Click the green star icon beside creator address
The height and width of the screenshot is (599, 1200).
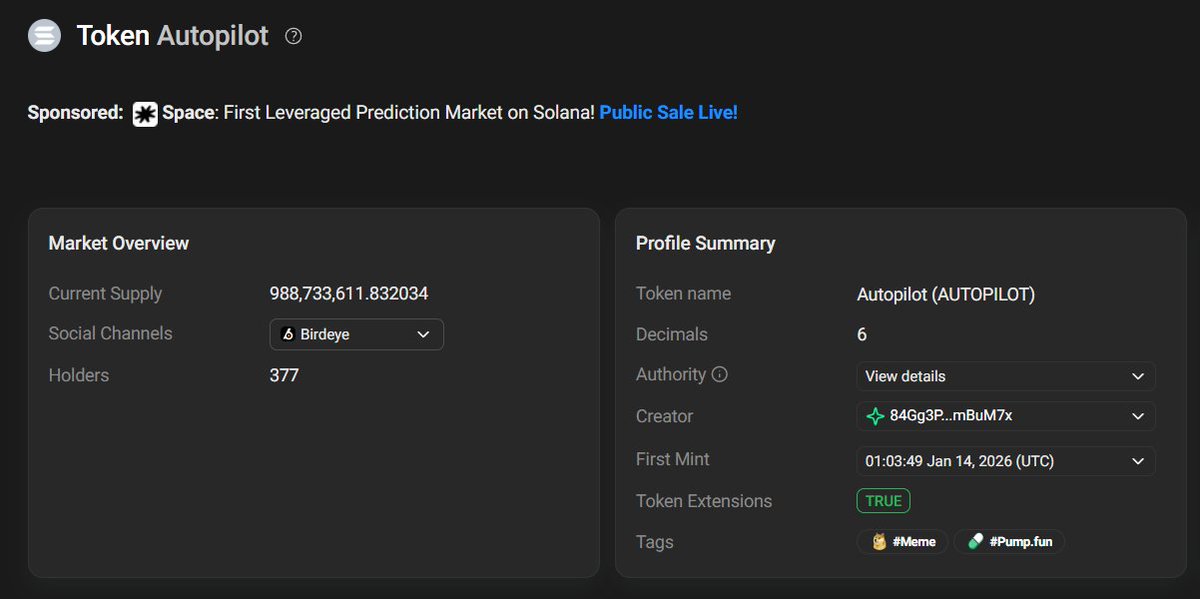pos(875,416)
